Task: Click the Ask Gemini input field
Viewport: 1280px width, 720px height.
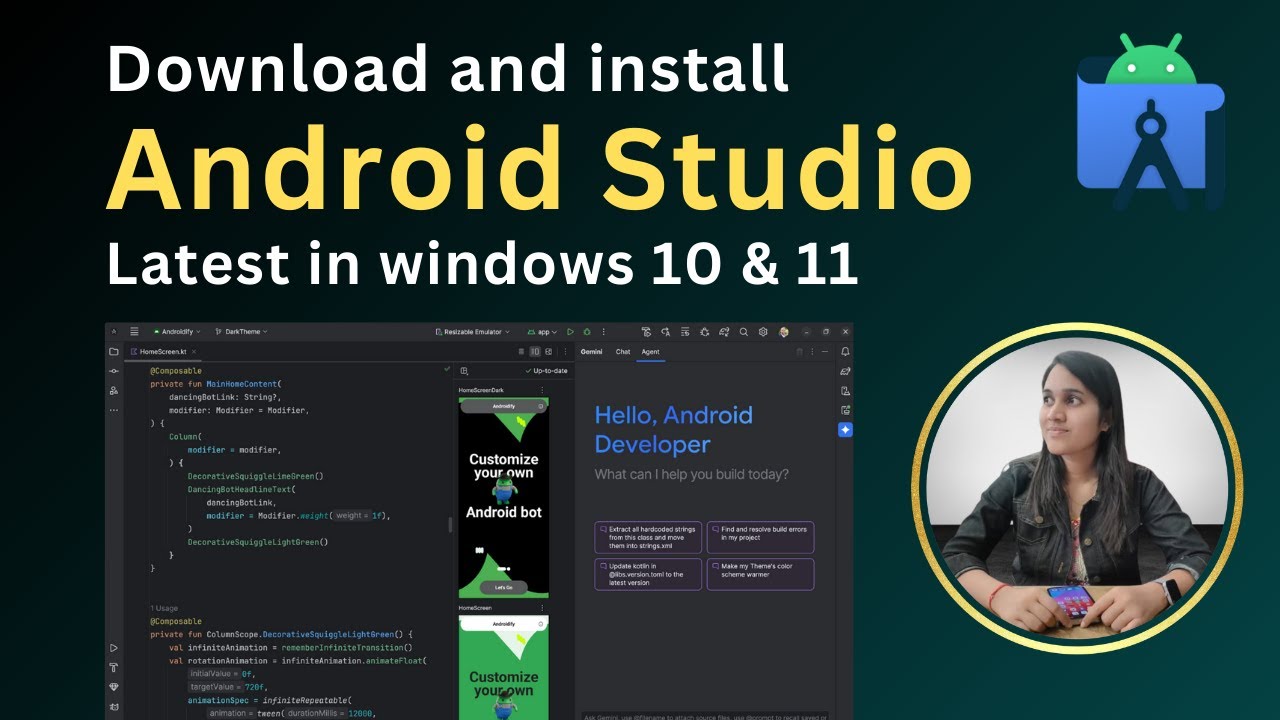Action: [x=705, y=715]
